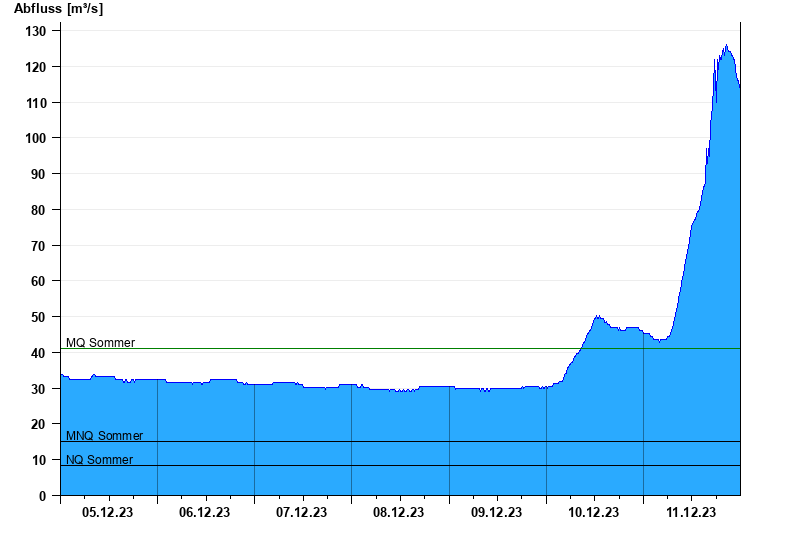Click the 100 value on the y-axis
This screenshot has height=550, width=800.
coord(36,138)
